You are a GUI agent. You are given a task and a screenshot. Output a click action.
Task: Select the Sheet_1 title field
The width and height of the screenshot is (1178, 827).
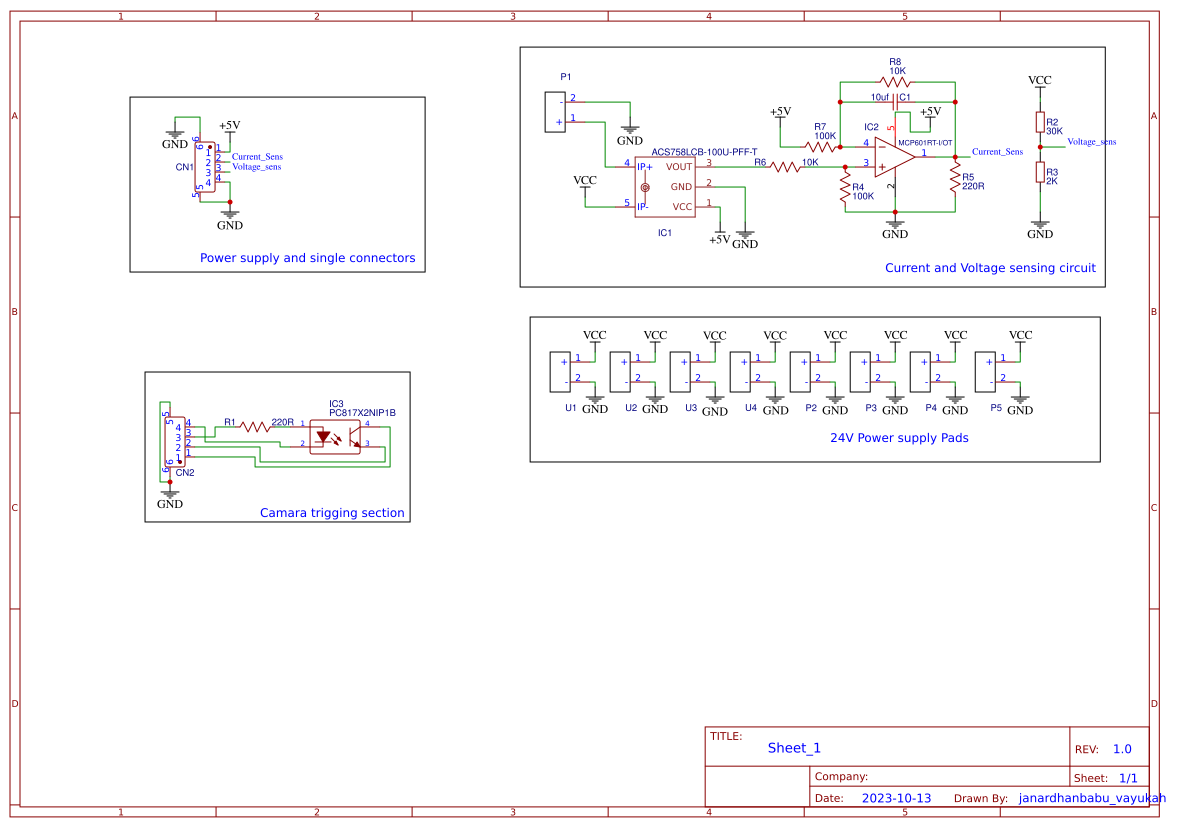tap(794, 748)
